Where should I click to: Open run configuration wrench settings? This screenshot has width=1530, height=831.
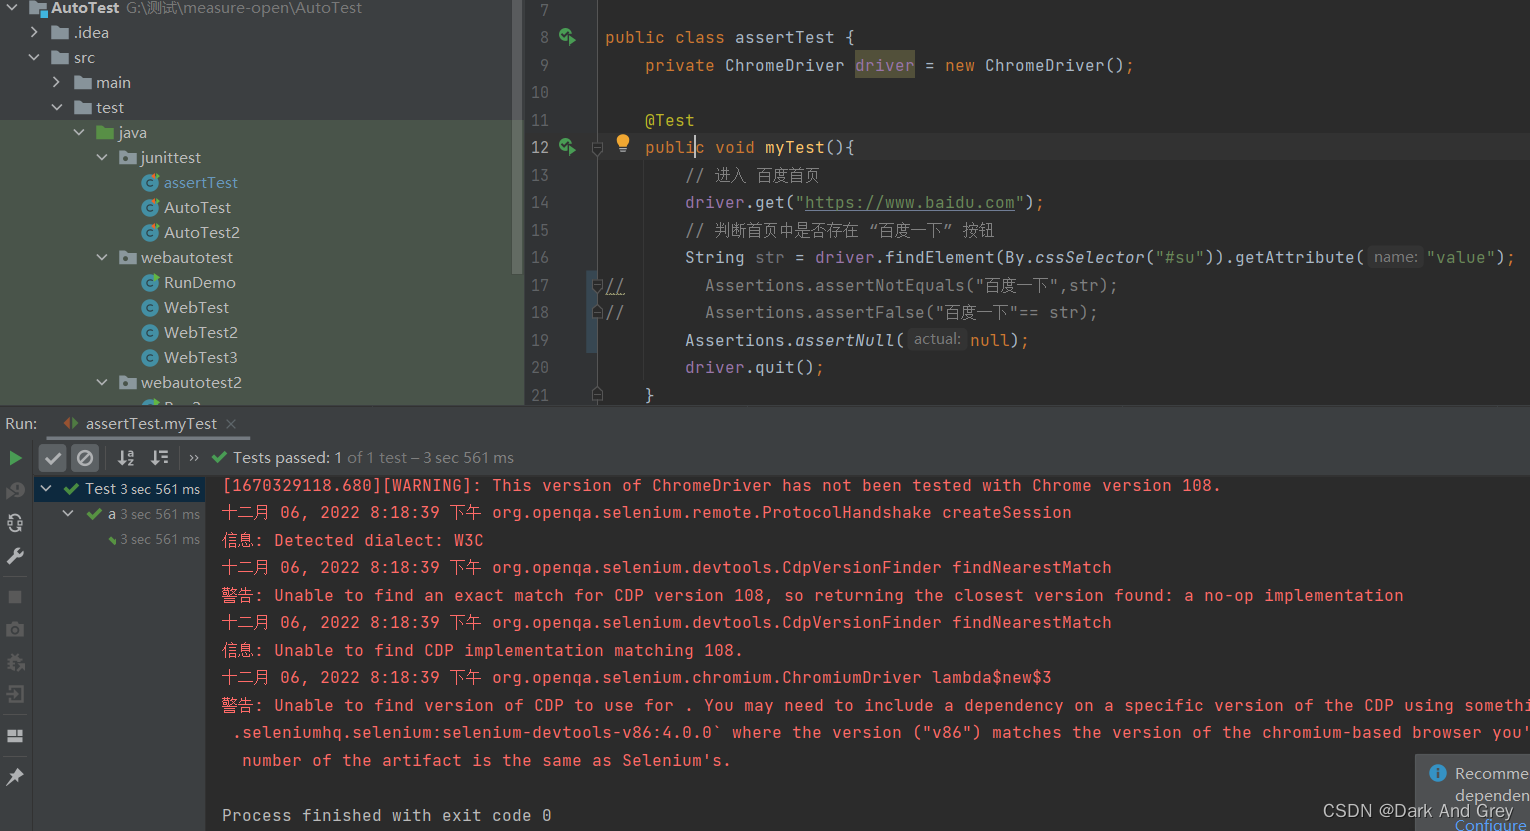[x=15, y=556]
